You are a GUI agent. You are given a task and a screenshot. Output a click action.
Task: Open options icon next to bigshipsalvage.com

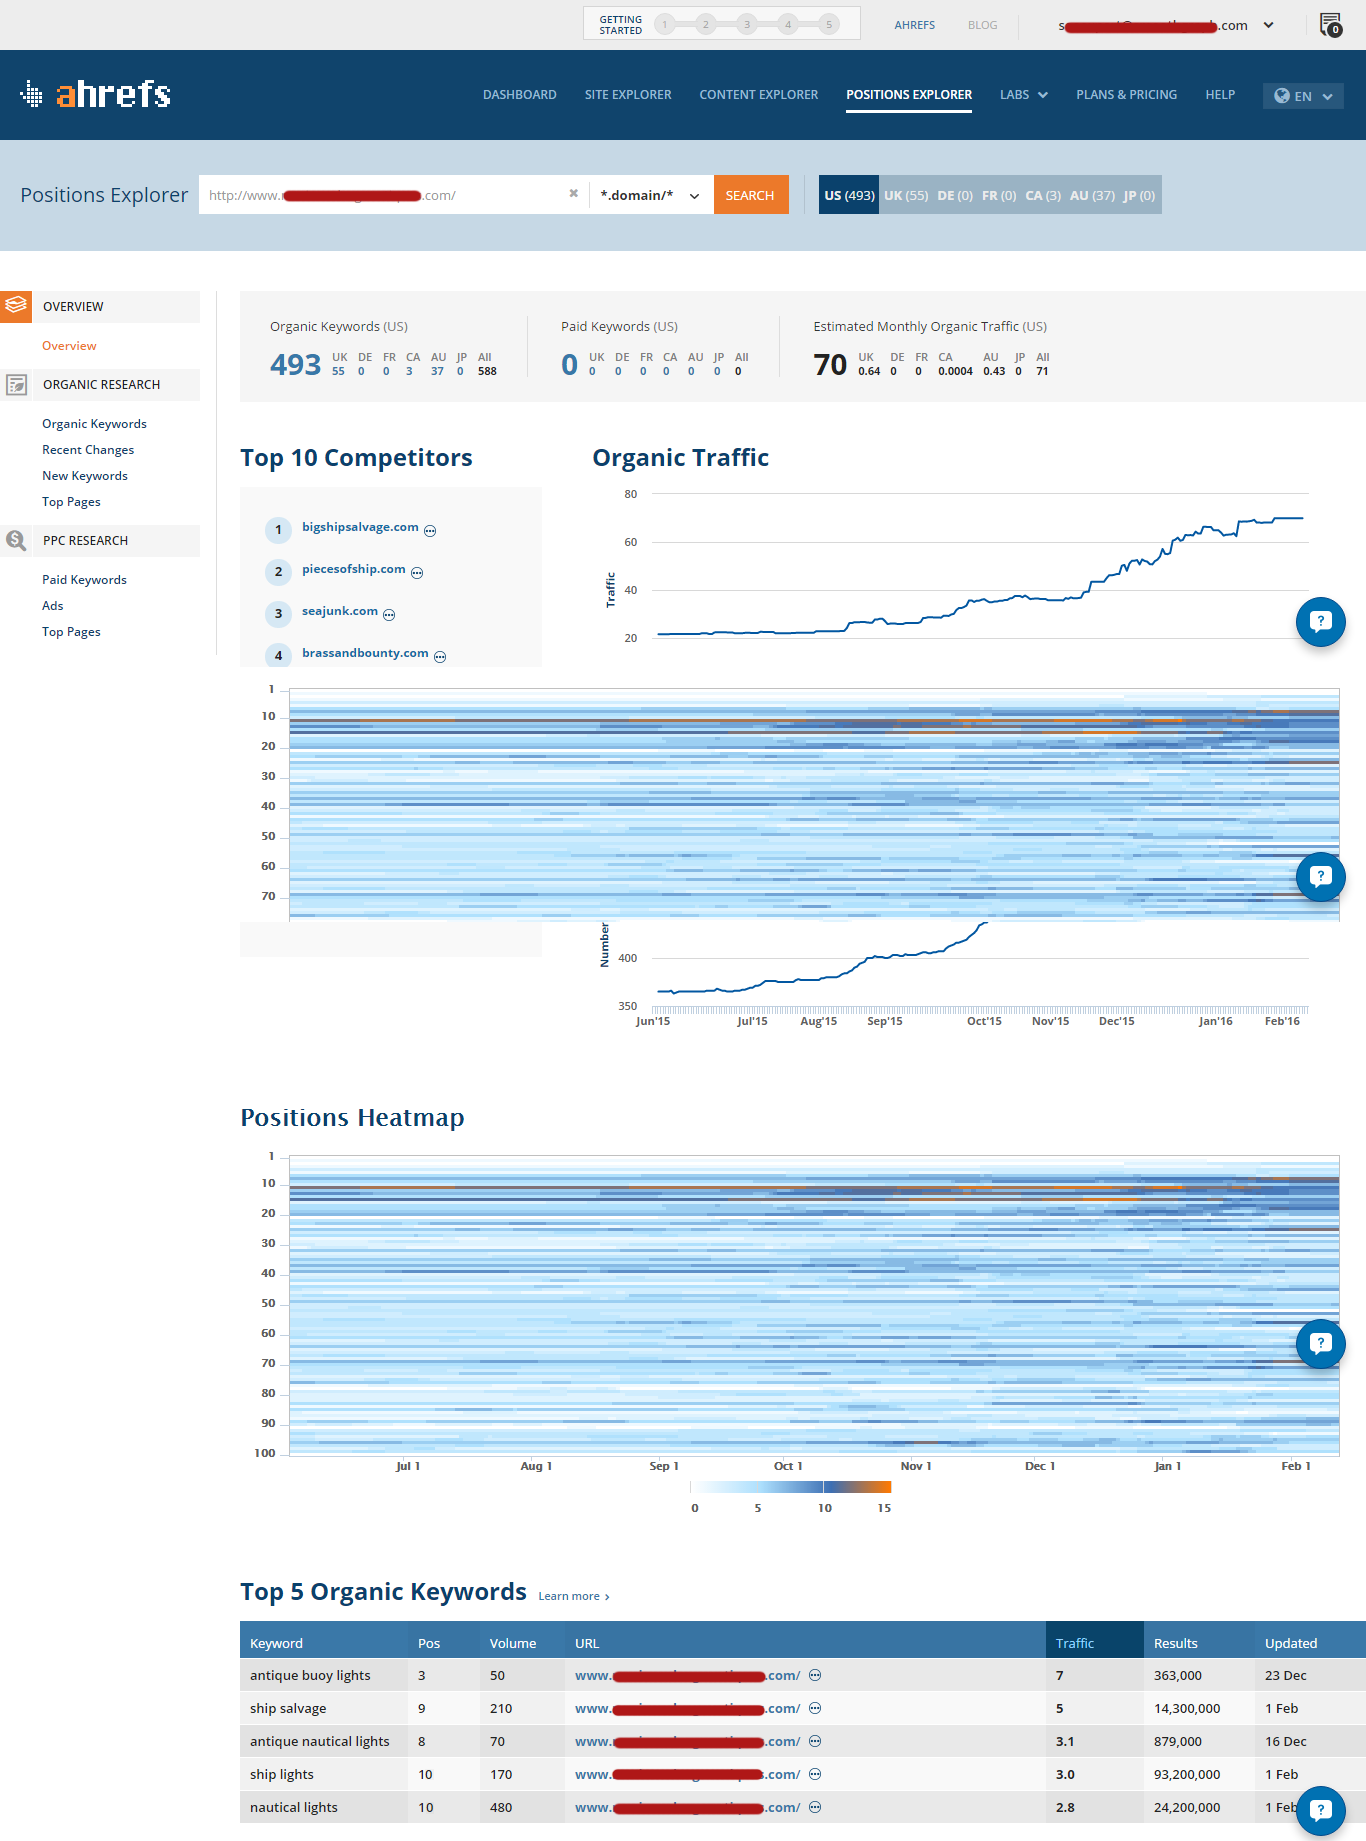(430, 531)
